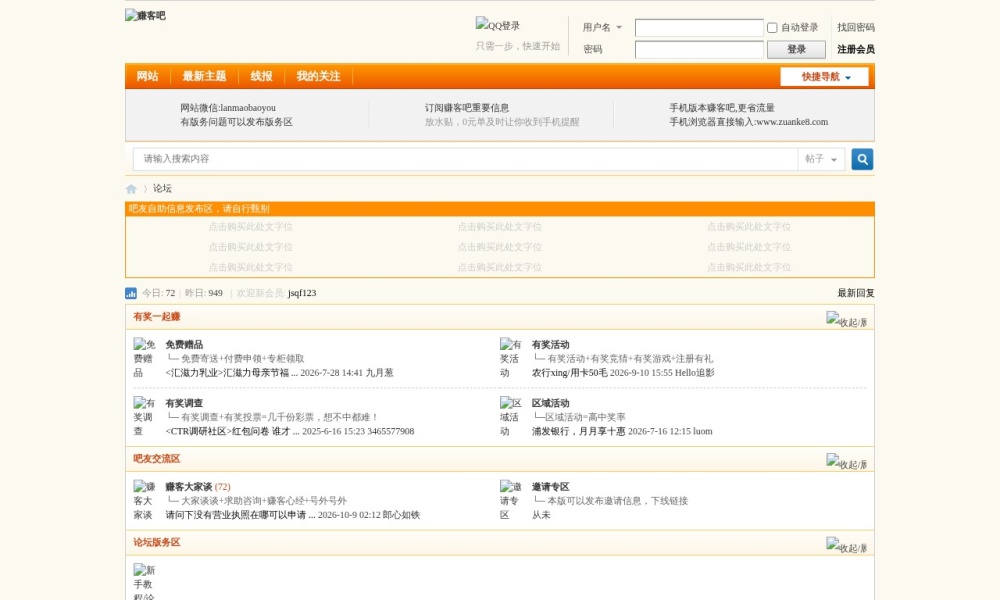Select the 最新主题 nav tab
This screenshot has width=1000, height=600.
(204, 77)
